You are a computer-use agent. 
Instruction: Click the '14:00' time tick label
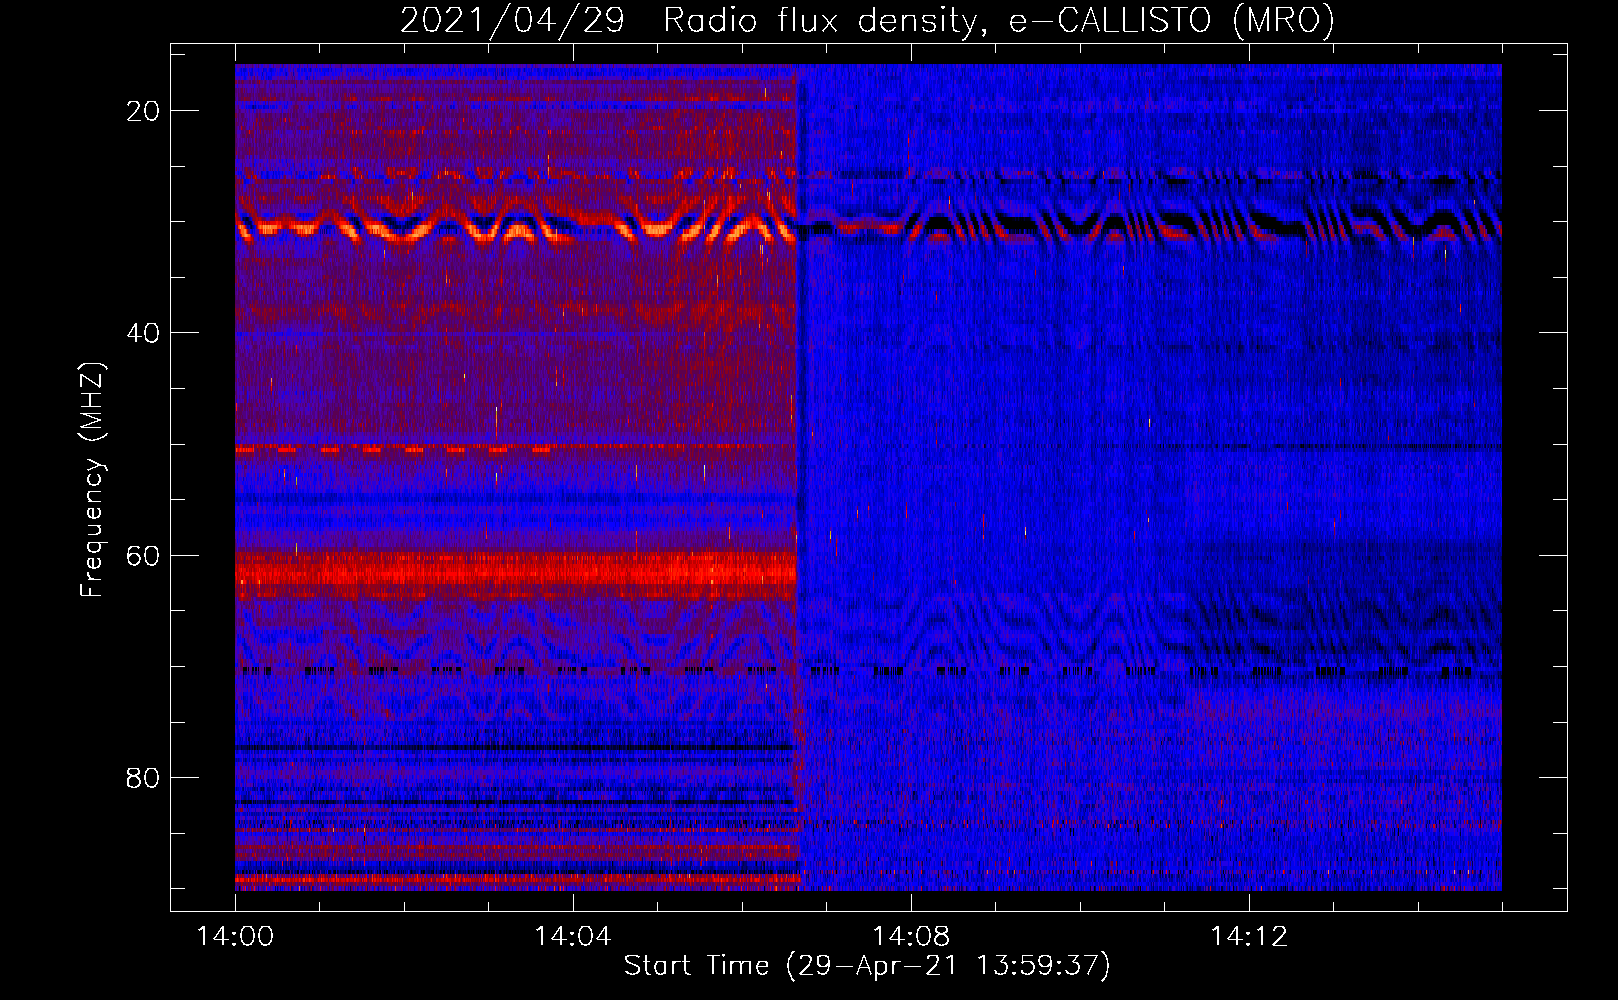tap(235, 937)
